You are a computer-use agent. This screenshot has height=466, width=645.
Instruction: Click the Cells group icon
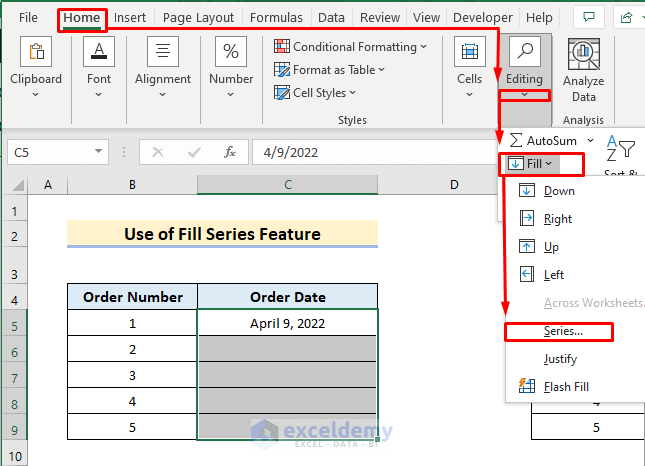[x=470, y=51]
